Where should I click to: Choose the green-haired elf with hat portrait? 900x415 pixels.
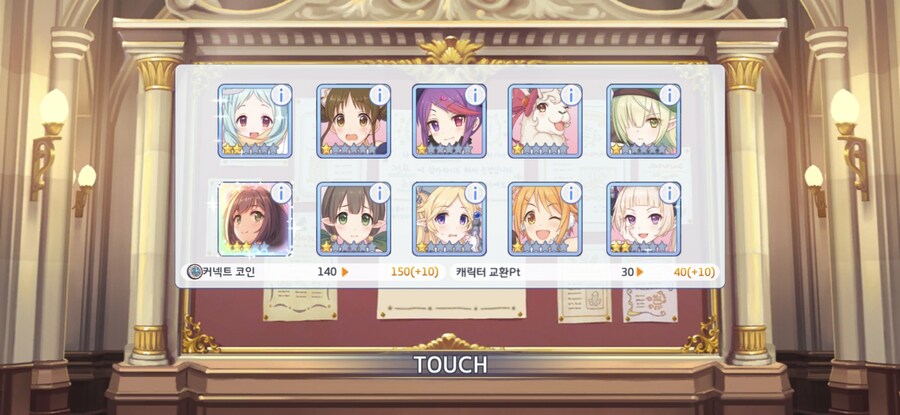tap(644, 121)
